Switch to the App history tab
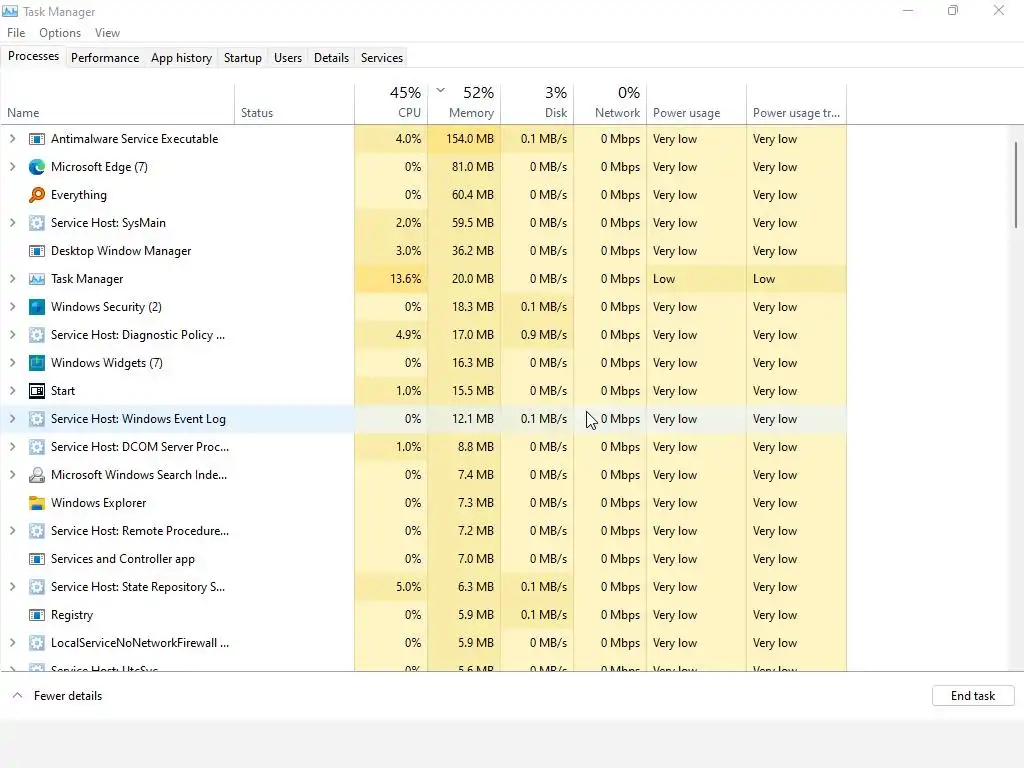This screenshot has width=1024, height=768. coord(182,57)
